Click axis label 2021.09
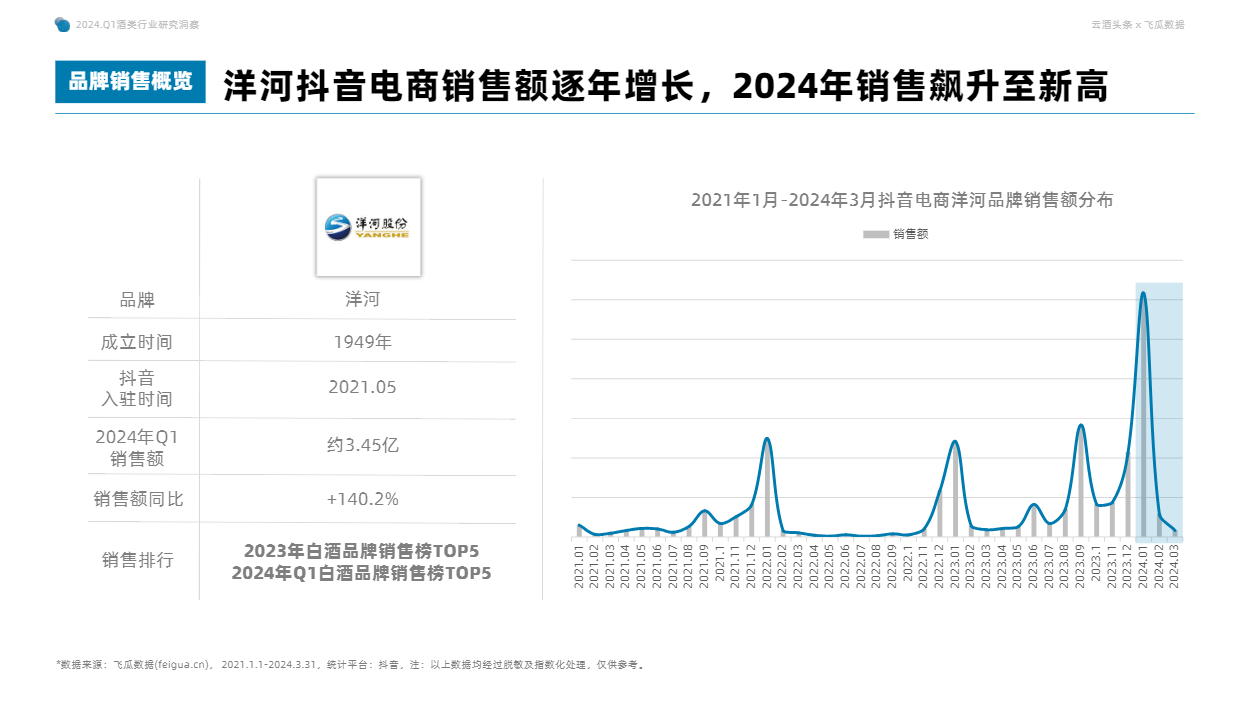1250x703 pixels. click(705, 566)
